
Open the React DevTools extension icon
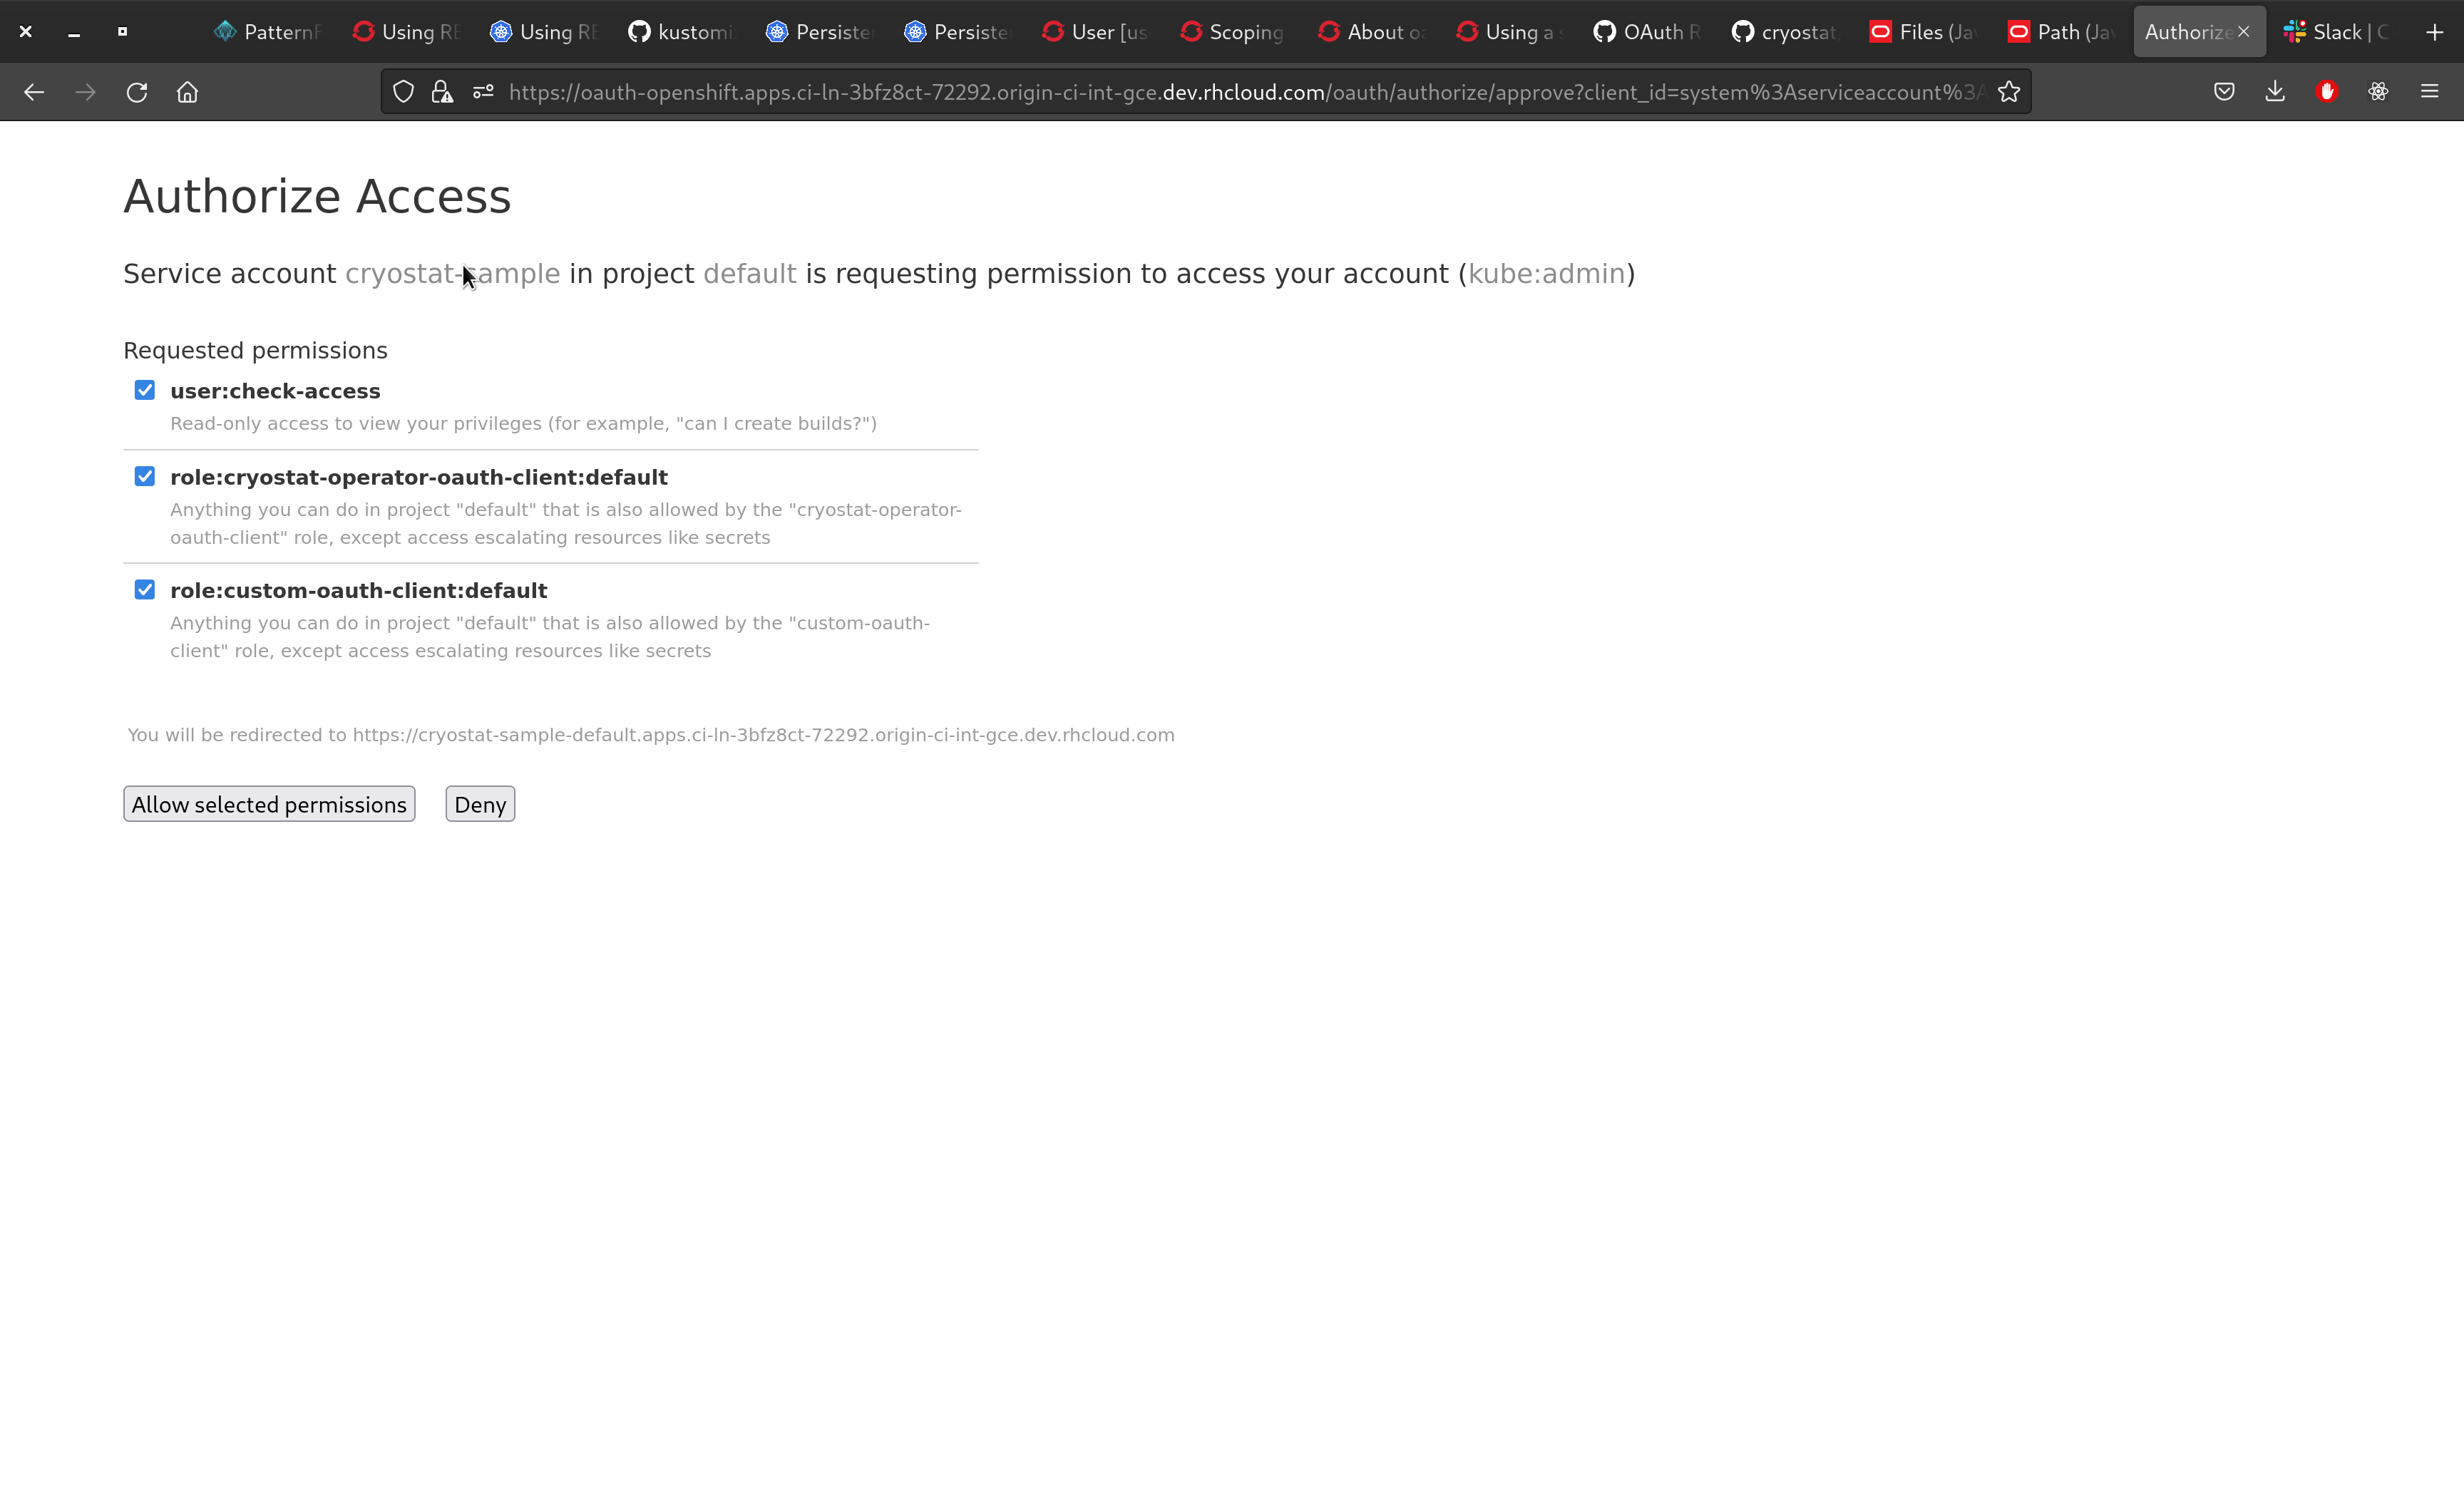point(2378,91)
